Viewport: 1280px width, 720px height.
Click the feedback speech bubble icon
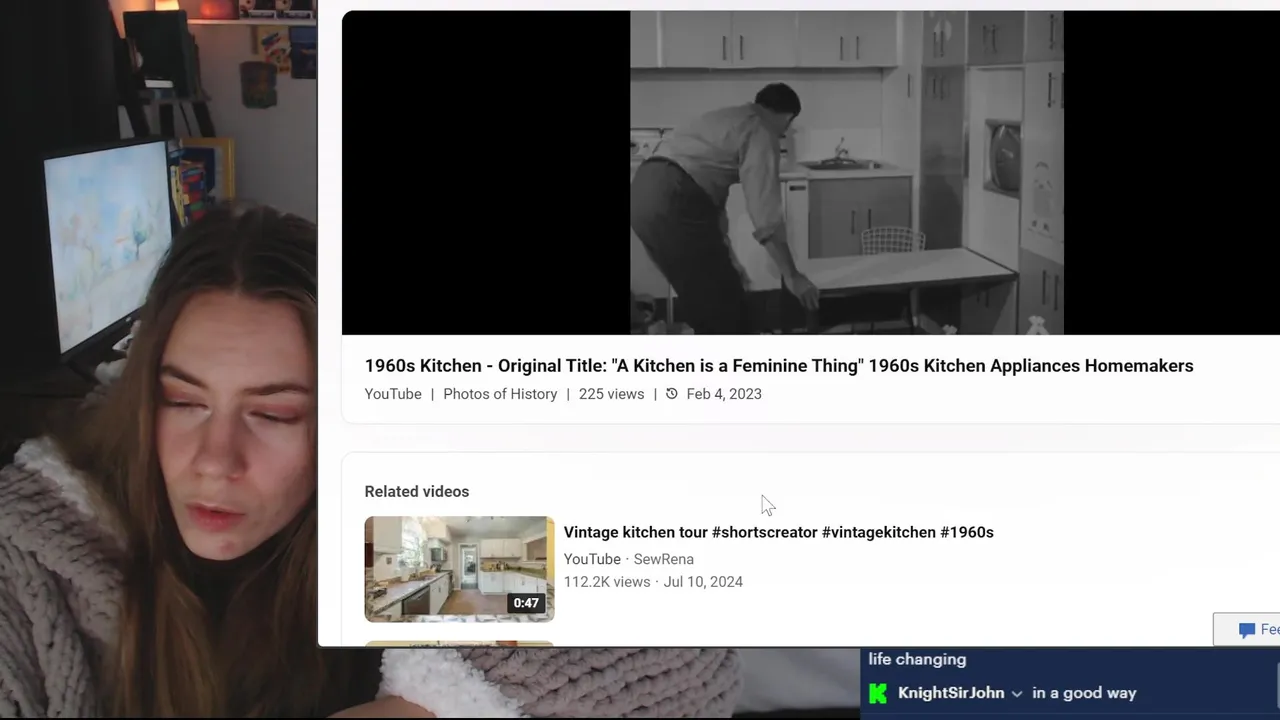(x=1246, y=630)
